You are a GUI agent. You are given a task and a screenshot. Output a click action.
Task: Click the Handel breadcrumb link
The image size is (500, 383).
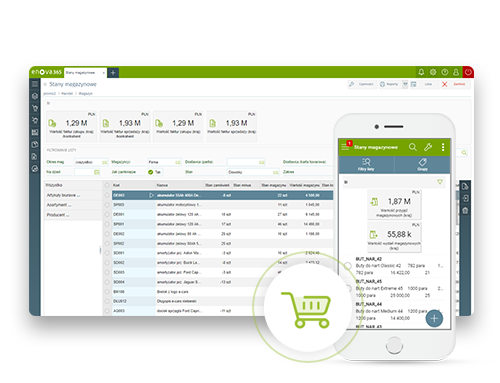coord(67,94)
